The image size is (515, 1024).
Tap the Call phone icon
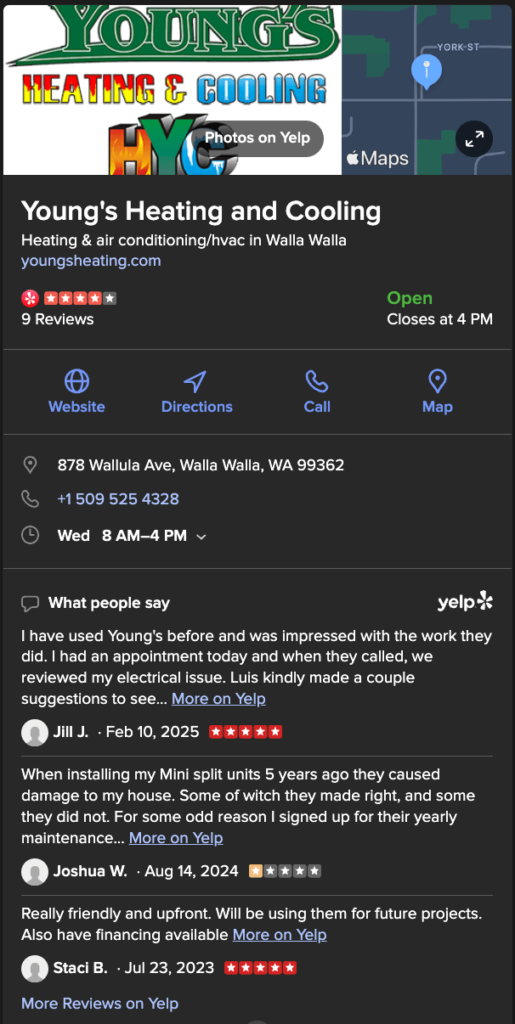pos(317,381)
